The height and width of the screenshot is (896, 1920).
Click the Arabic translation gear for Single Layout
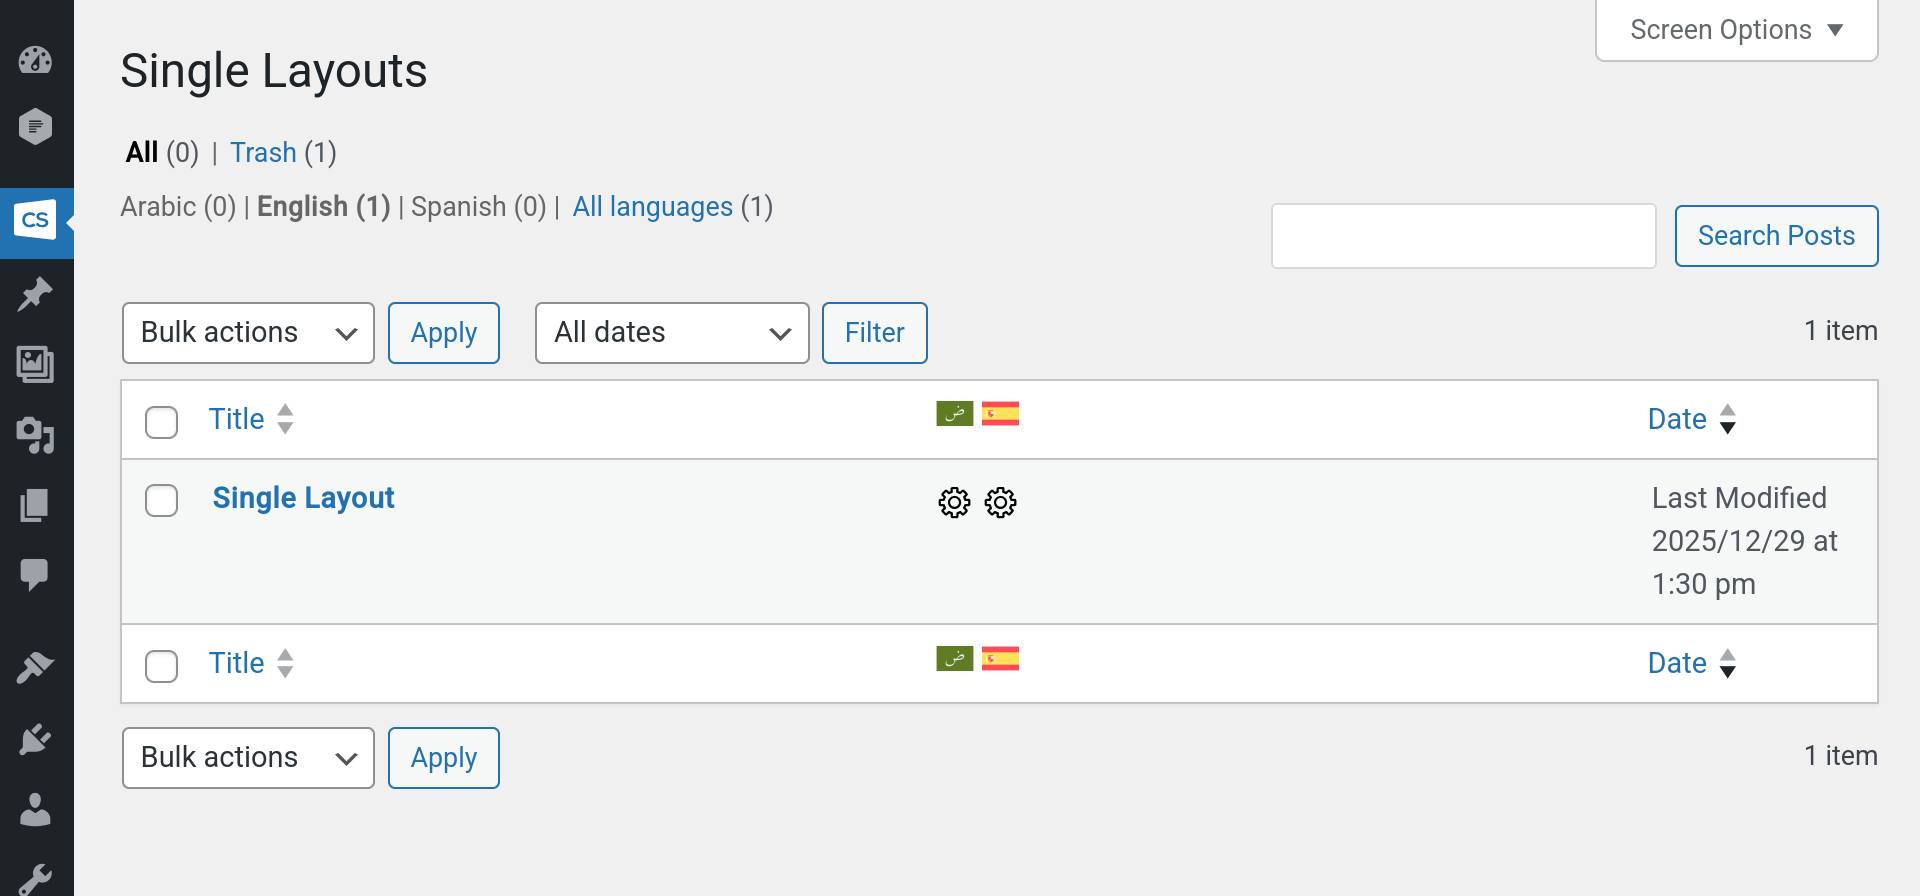pyautogui.click(x=954, y=502)
